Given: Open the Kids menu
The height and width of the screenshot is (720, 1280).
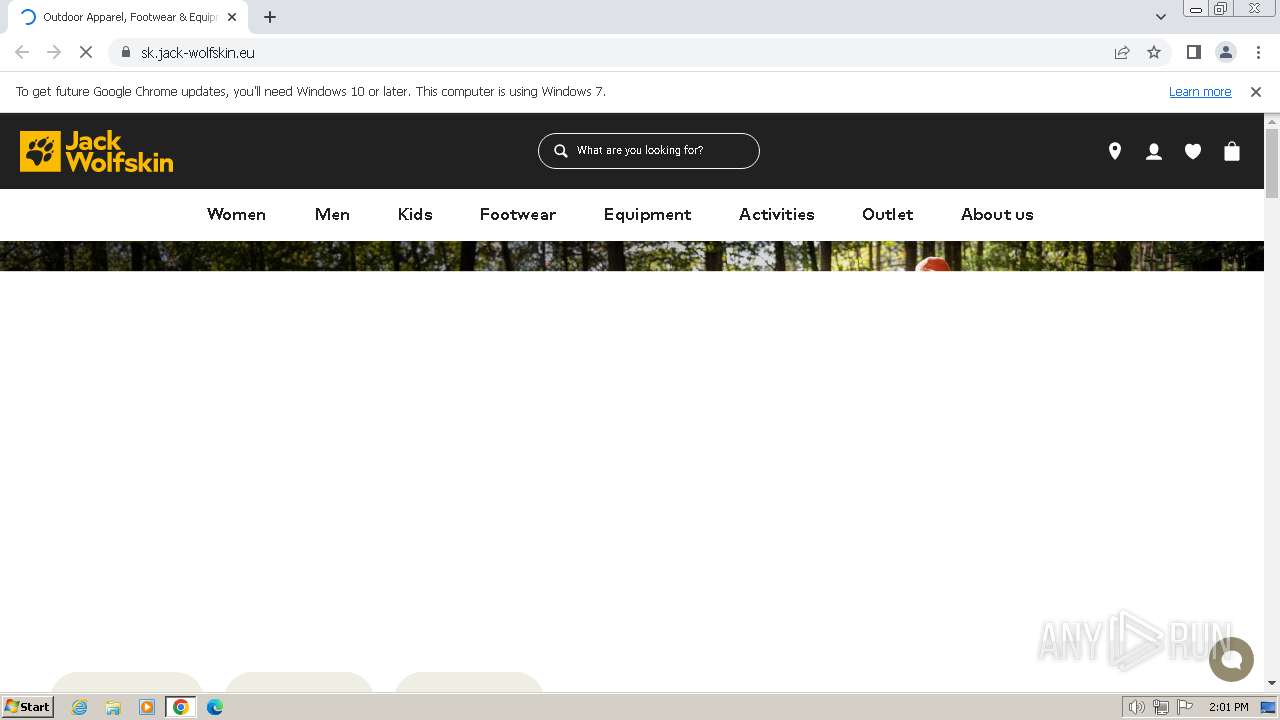Looking at the screenshot, I should (x=415, y=214).
